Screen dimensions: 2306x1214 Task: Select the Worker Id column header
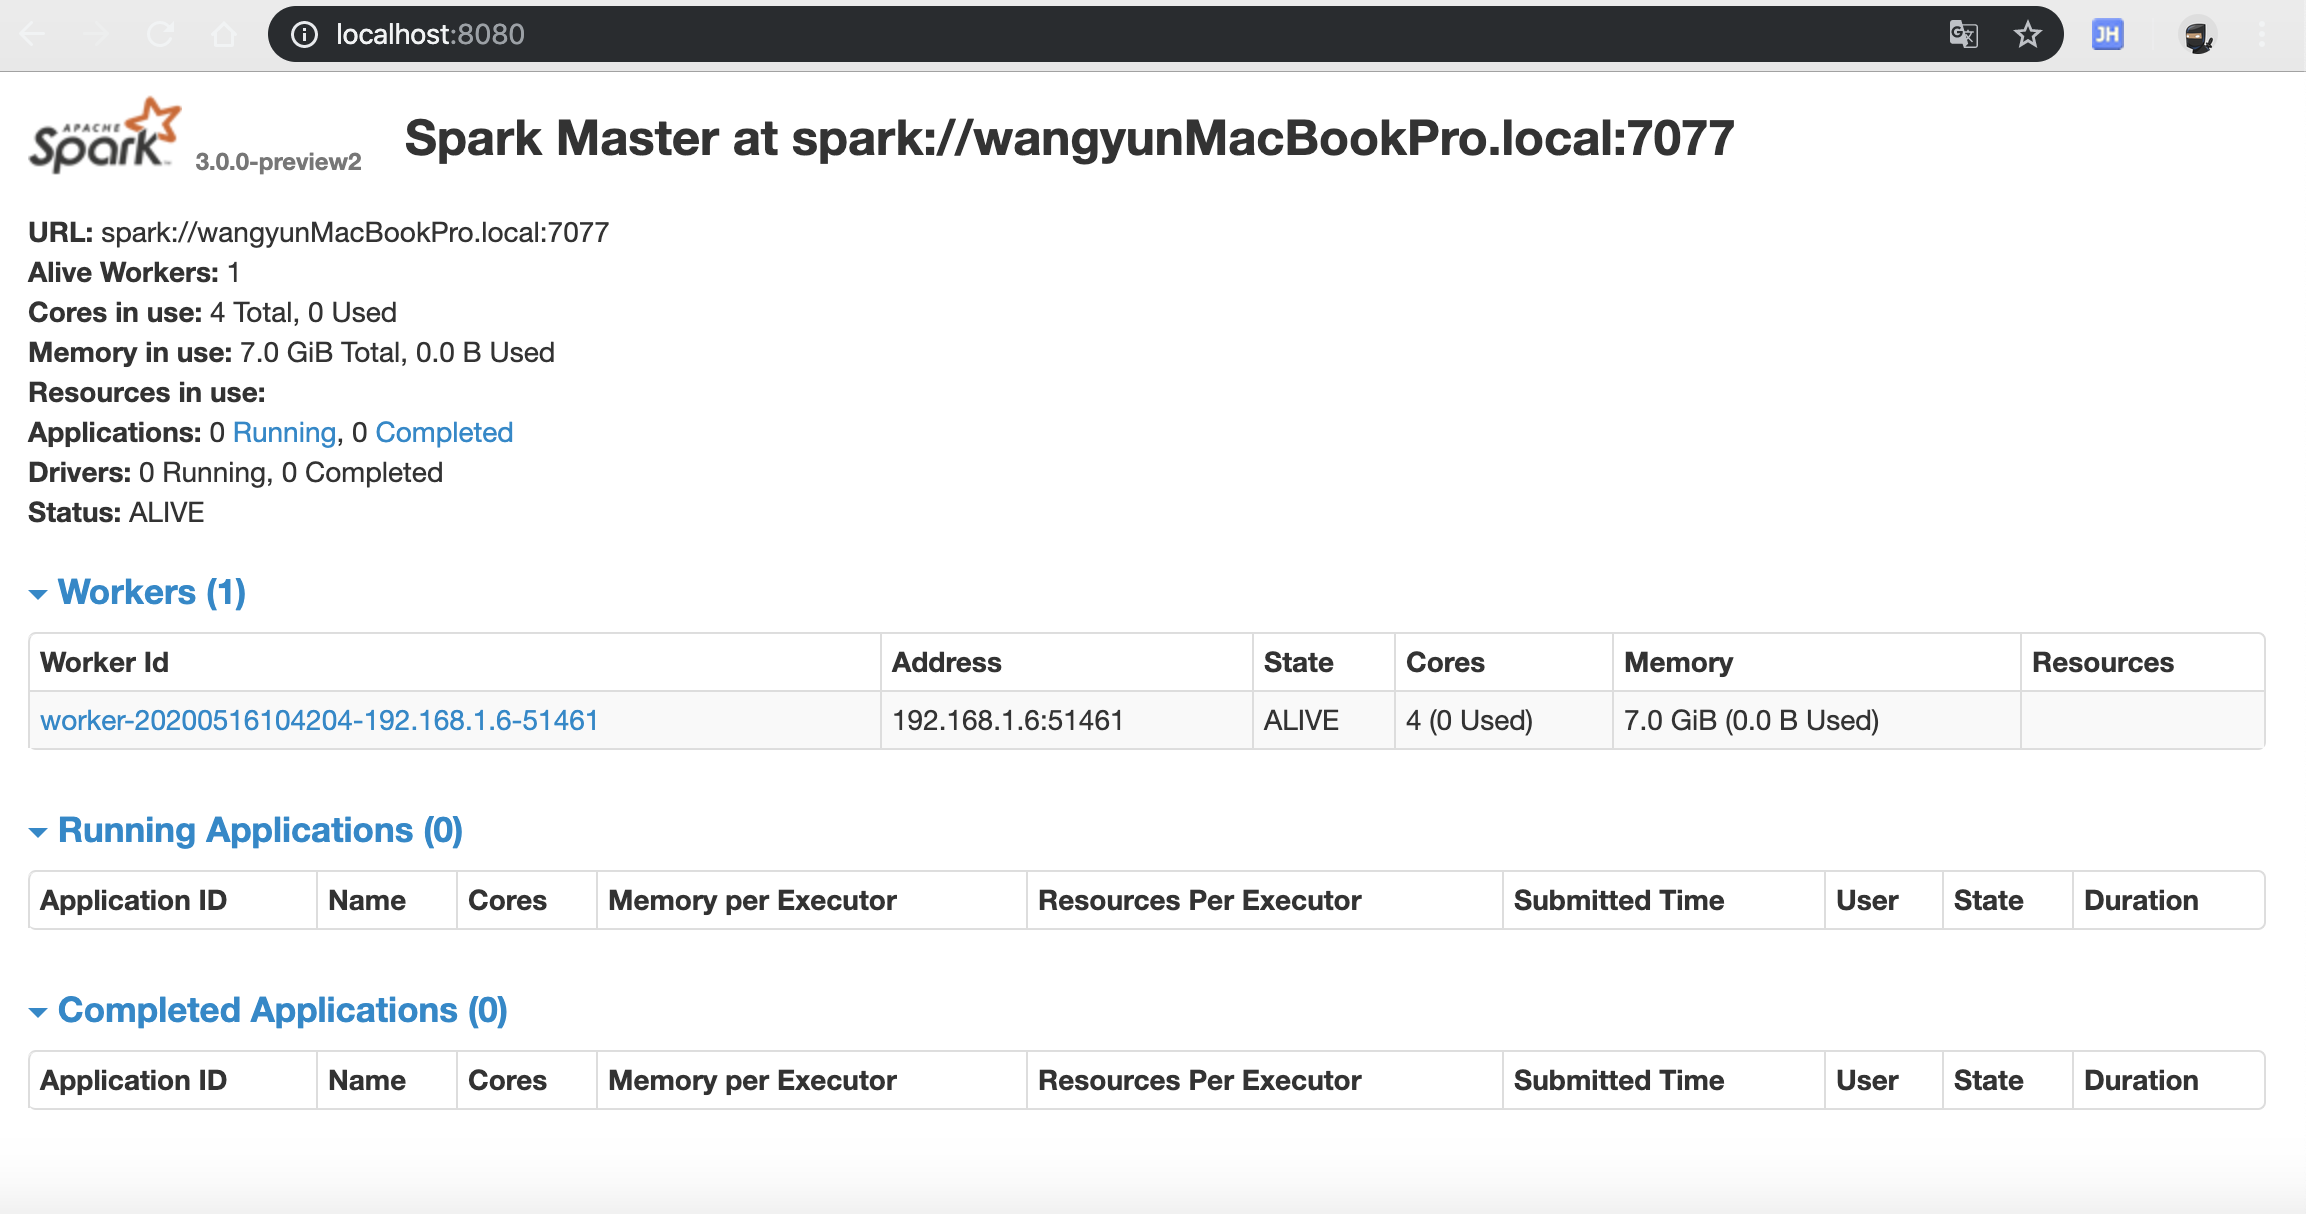[x=105, y=661]
